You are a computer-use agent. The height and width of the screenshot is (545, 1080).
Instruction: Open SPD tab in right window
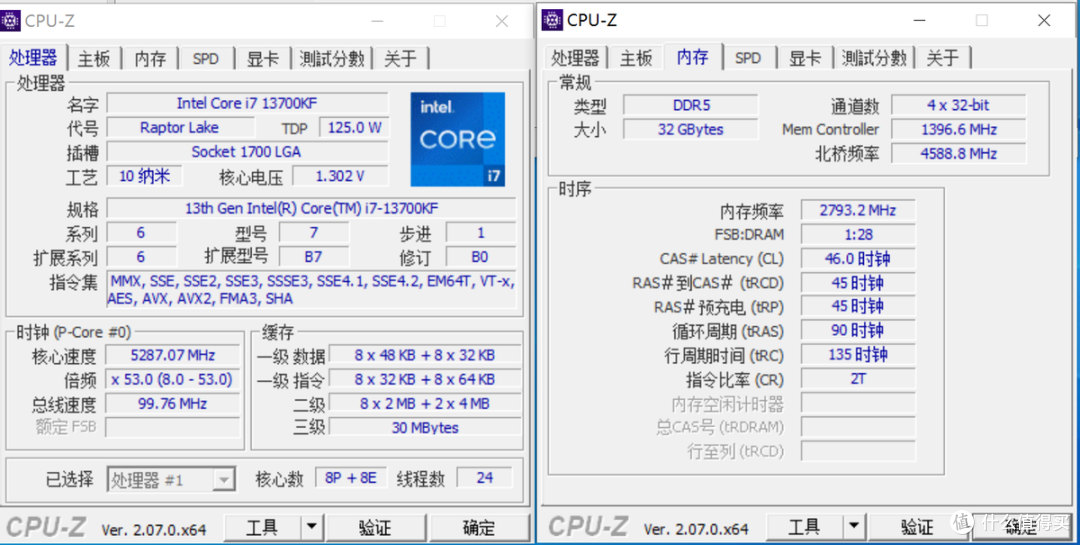(x=748, y=59)
